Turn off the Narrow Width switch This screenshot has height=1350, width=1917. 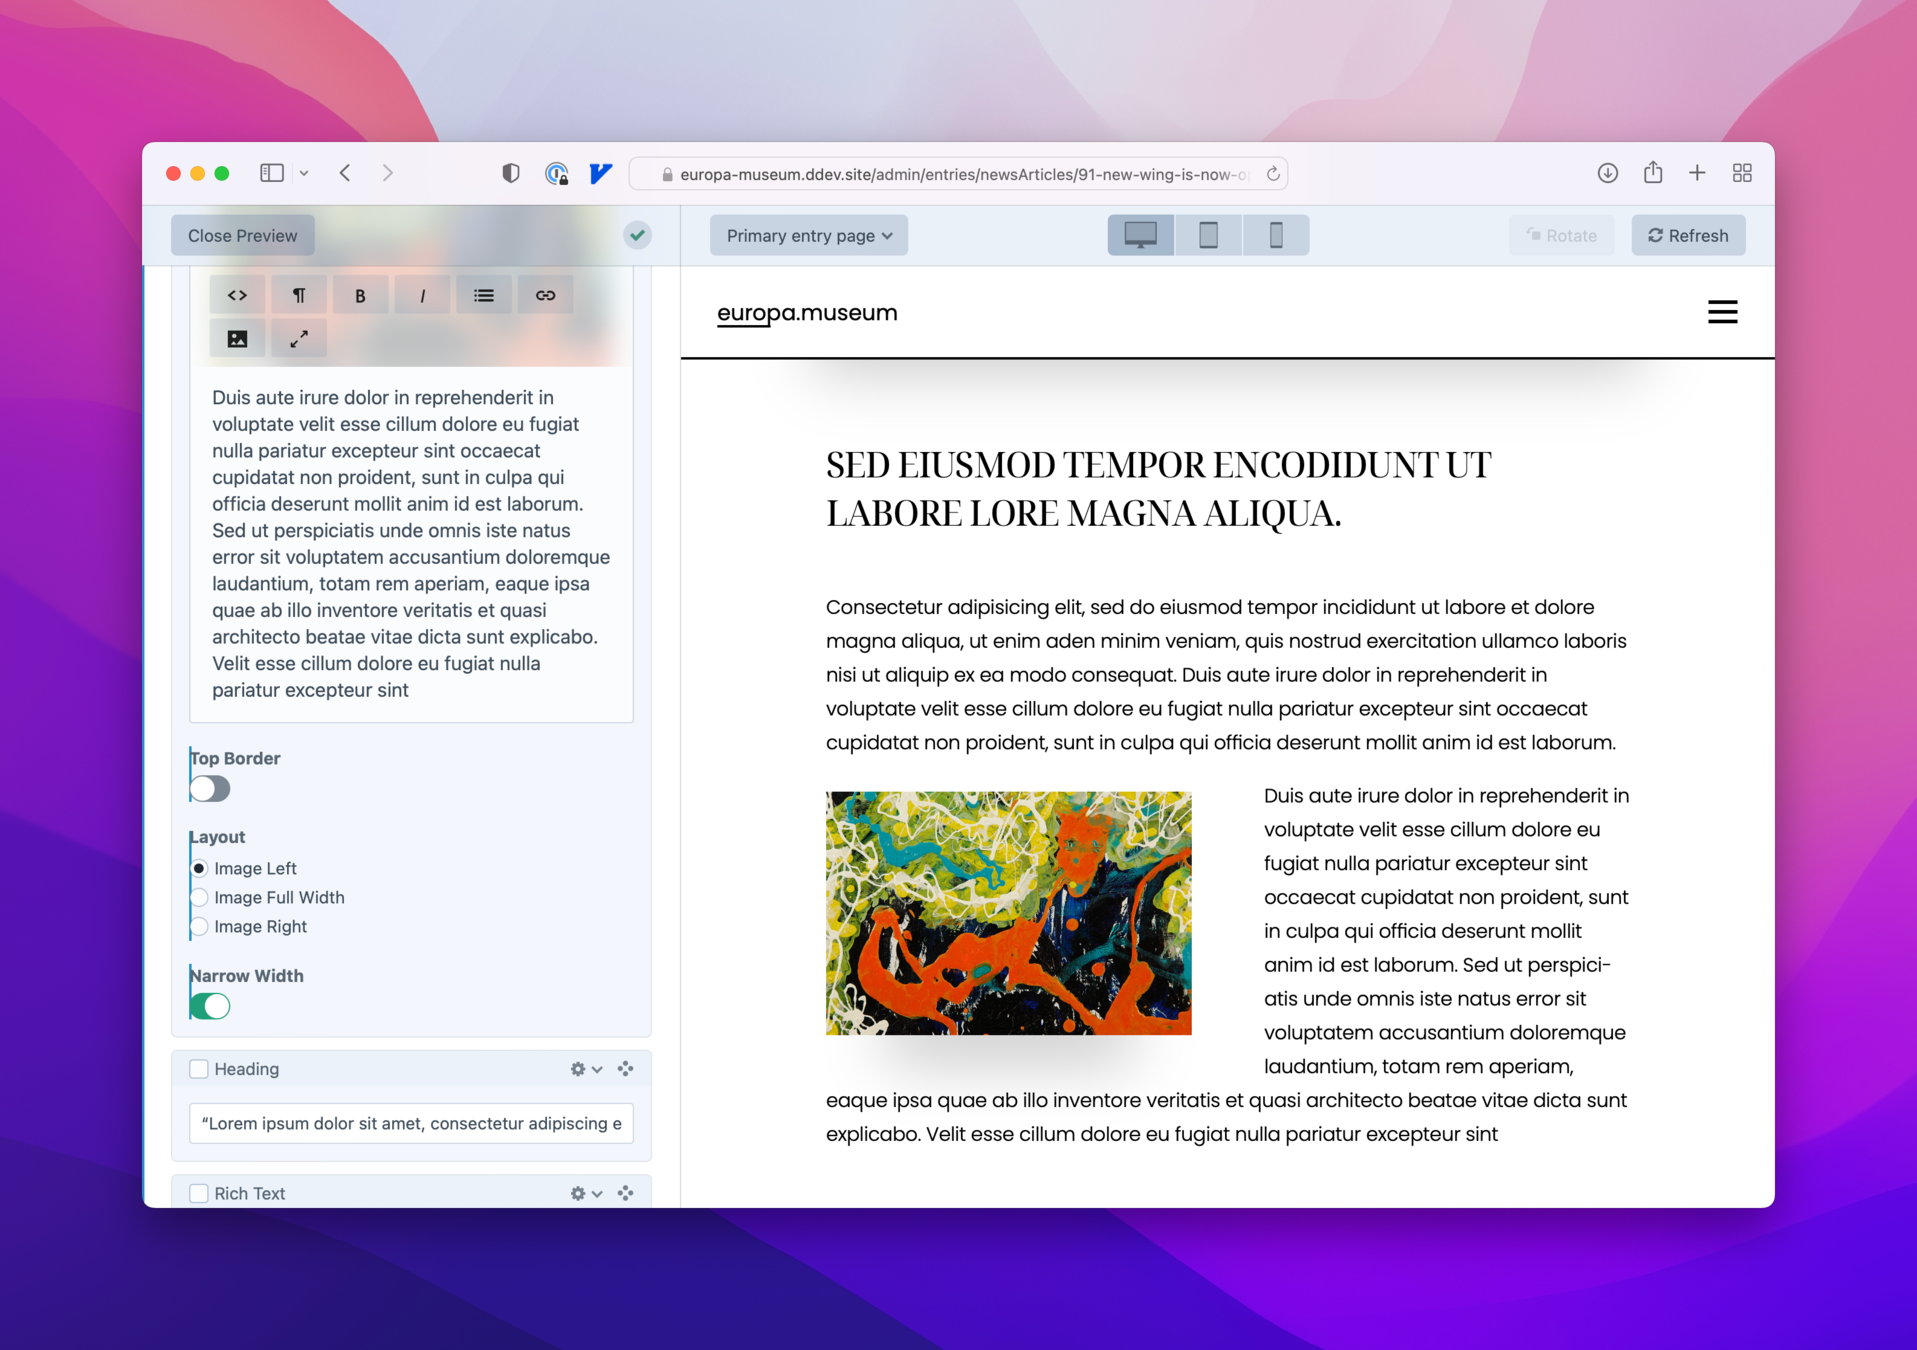click(x=210, y=1006)
